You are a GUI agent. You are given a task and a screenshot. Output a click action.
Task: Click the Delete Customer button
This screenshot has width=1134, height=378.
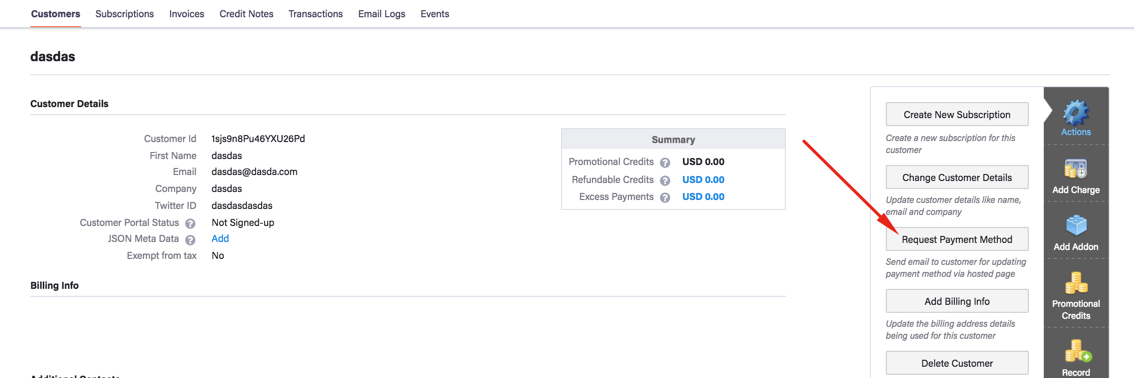tap(957, 363)
